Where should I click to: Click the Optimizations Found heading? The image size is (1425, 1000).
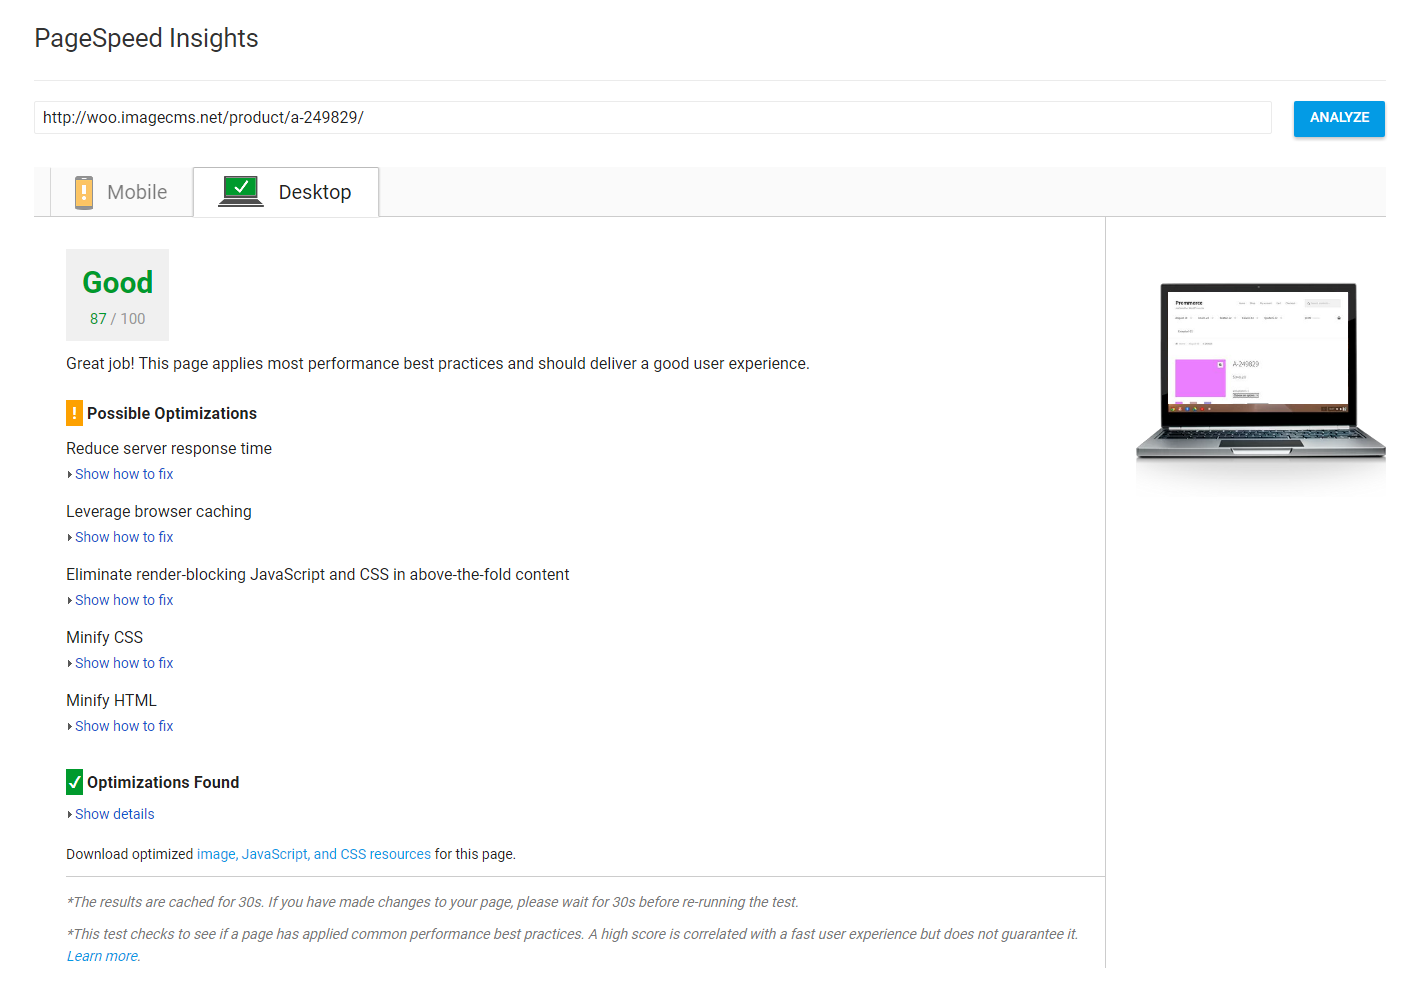[163, 782]
